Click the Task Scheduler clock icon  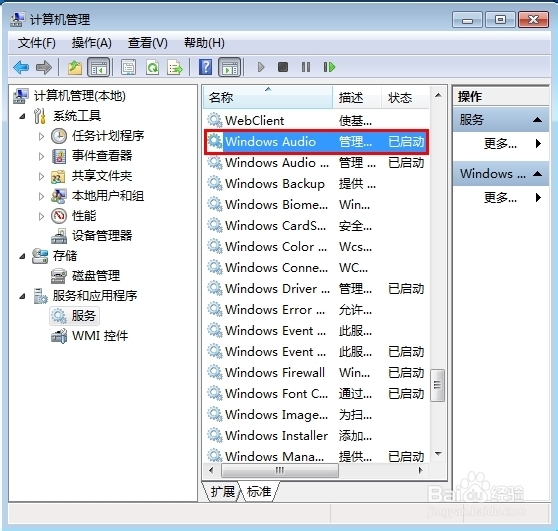tap(59, 136)
